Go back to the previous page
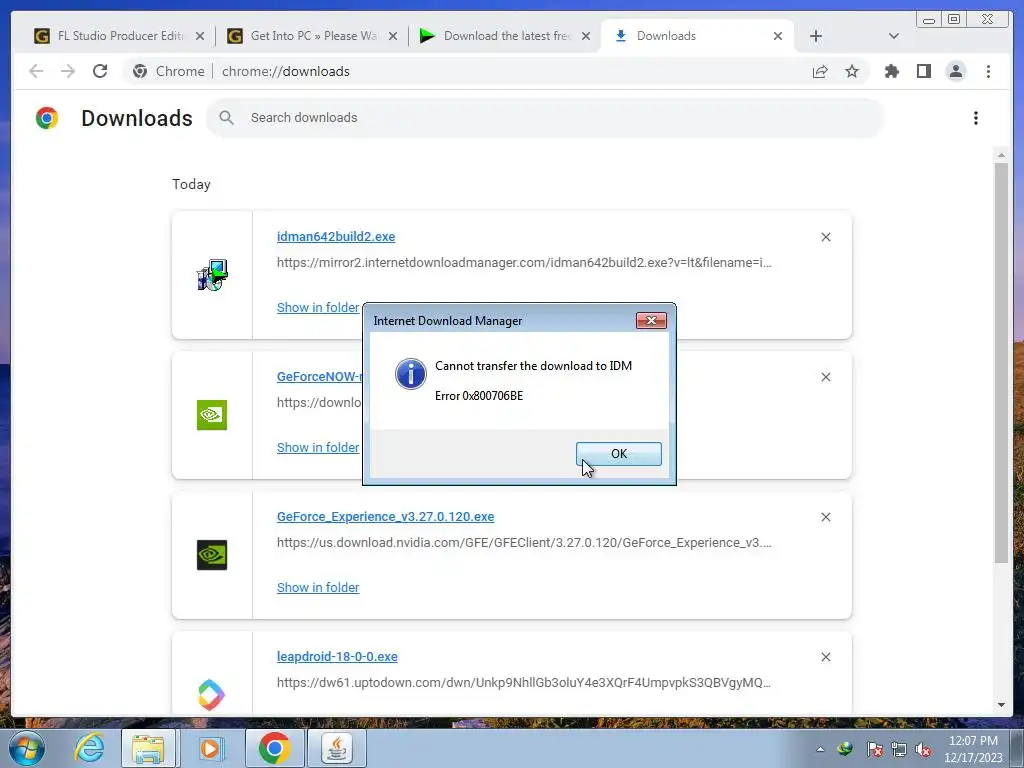The width and height of the screenshot is (1024, 768). tap(36, 71)
